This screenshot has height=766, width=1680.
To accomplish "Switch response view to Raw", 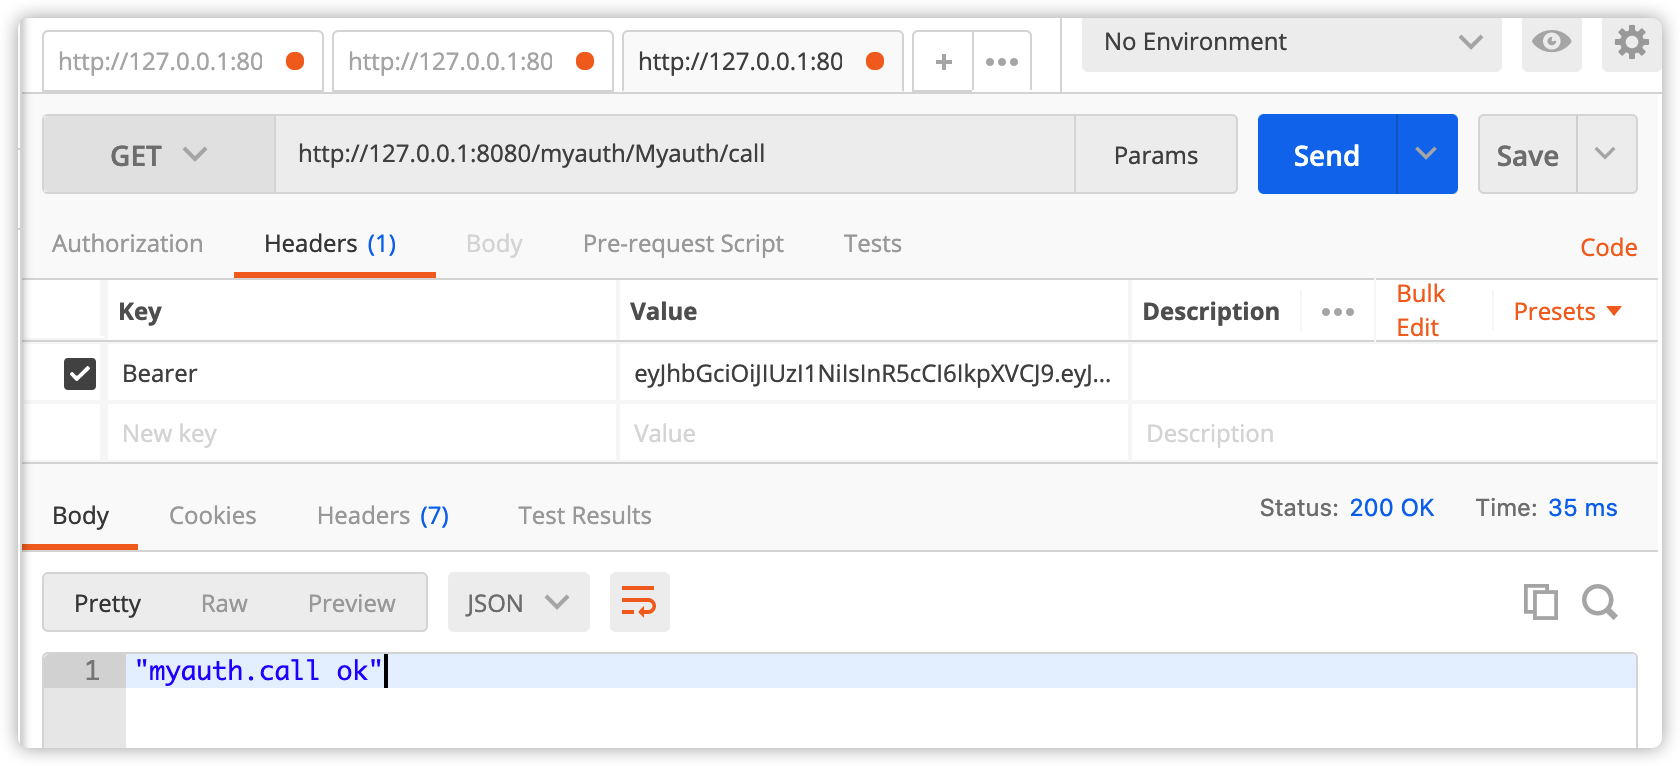I will point(224,603).
